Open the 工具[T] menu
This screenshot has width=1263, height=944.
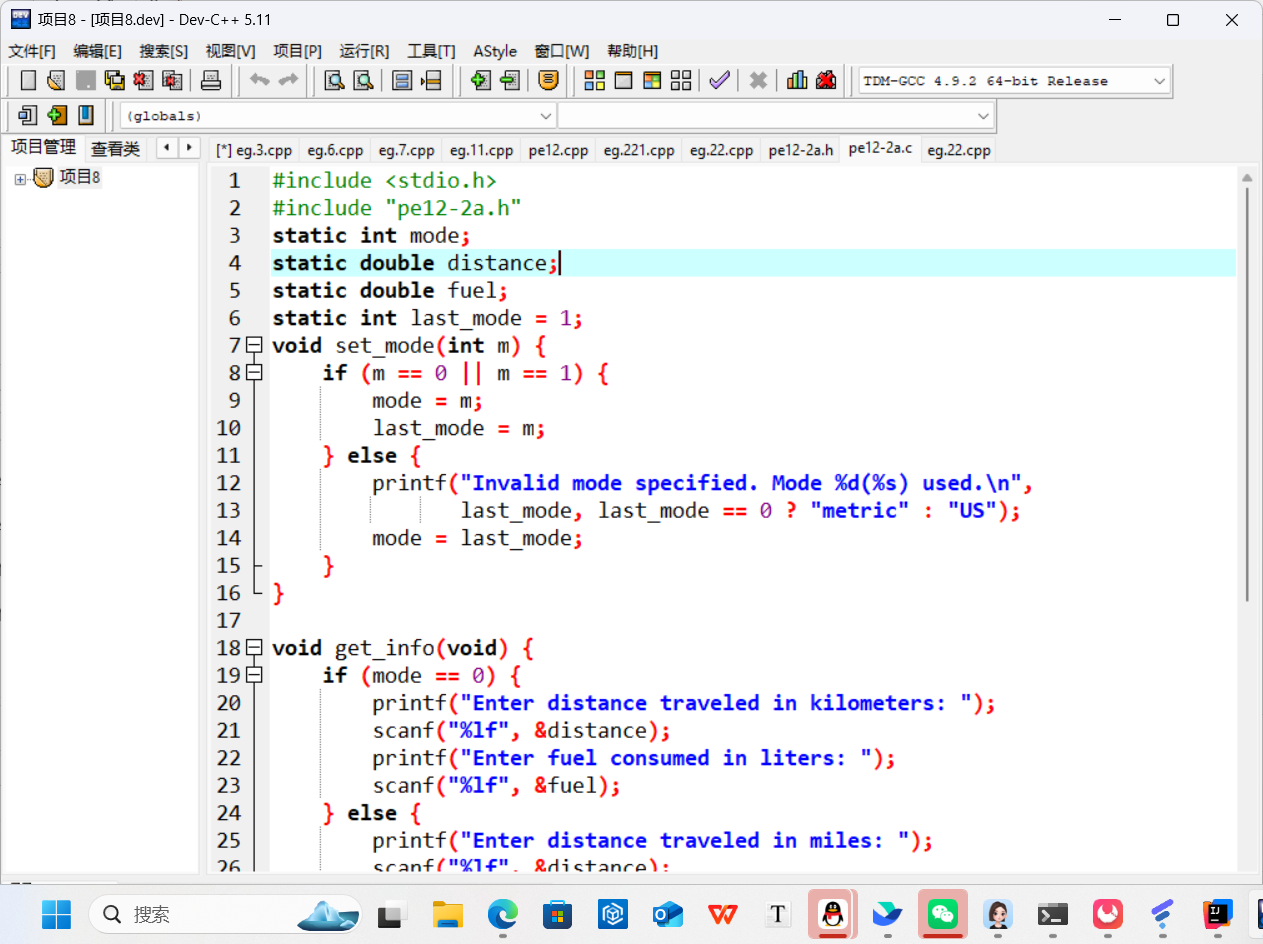431,51
